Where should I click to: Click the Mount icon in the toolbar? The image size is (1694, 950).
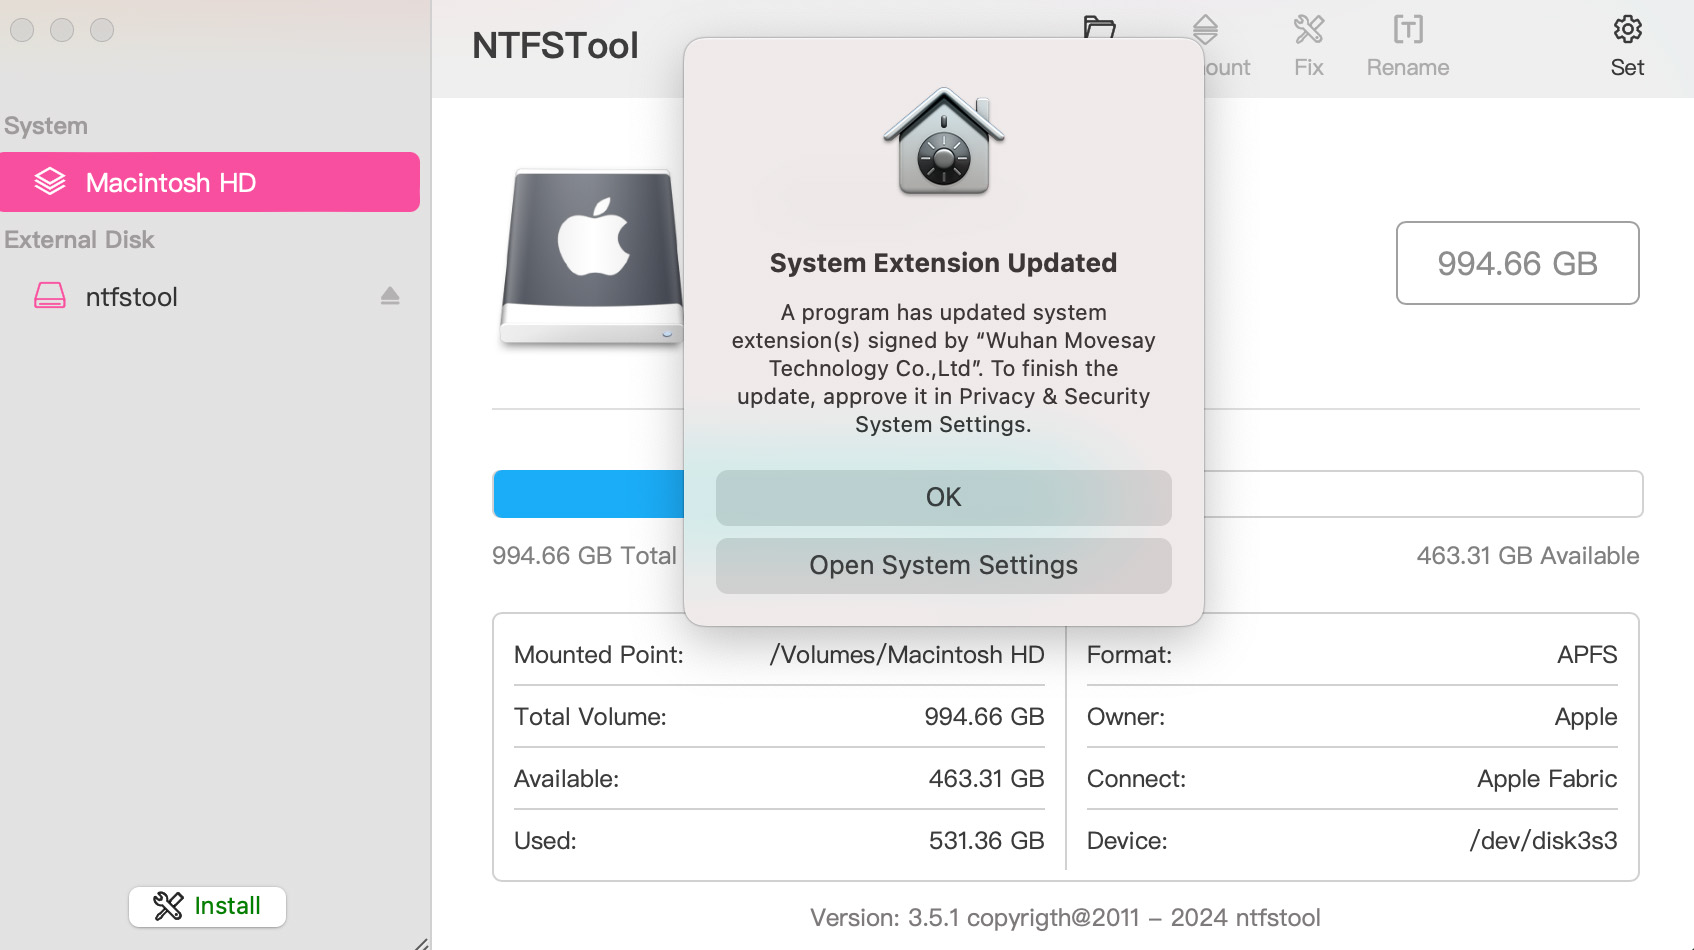point(1206,30)
